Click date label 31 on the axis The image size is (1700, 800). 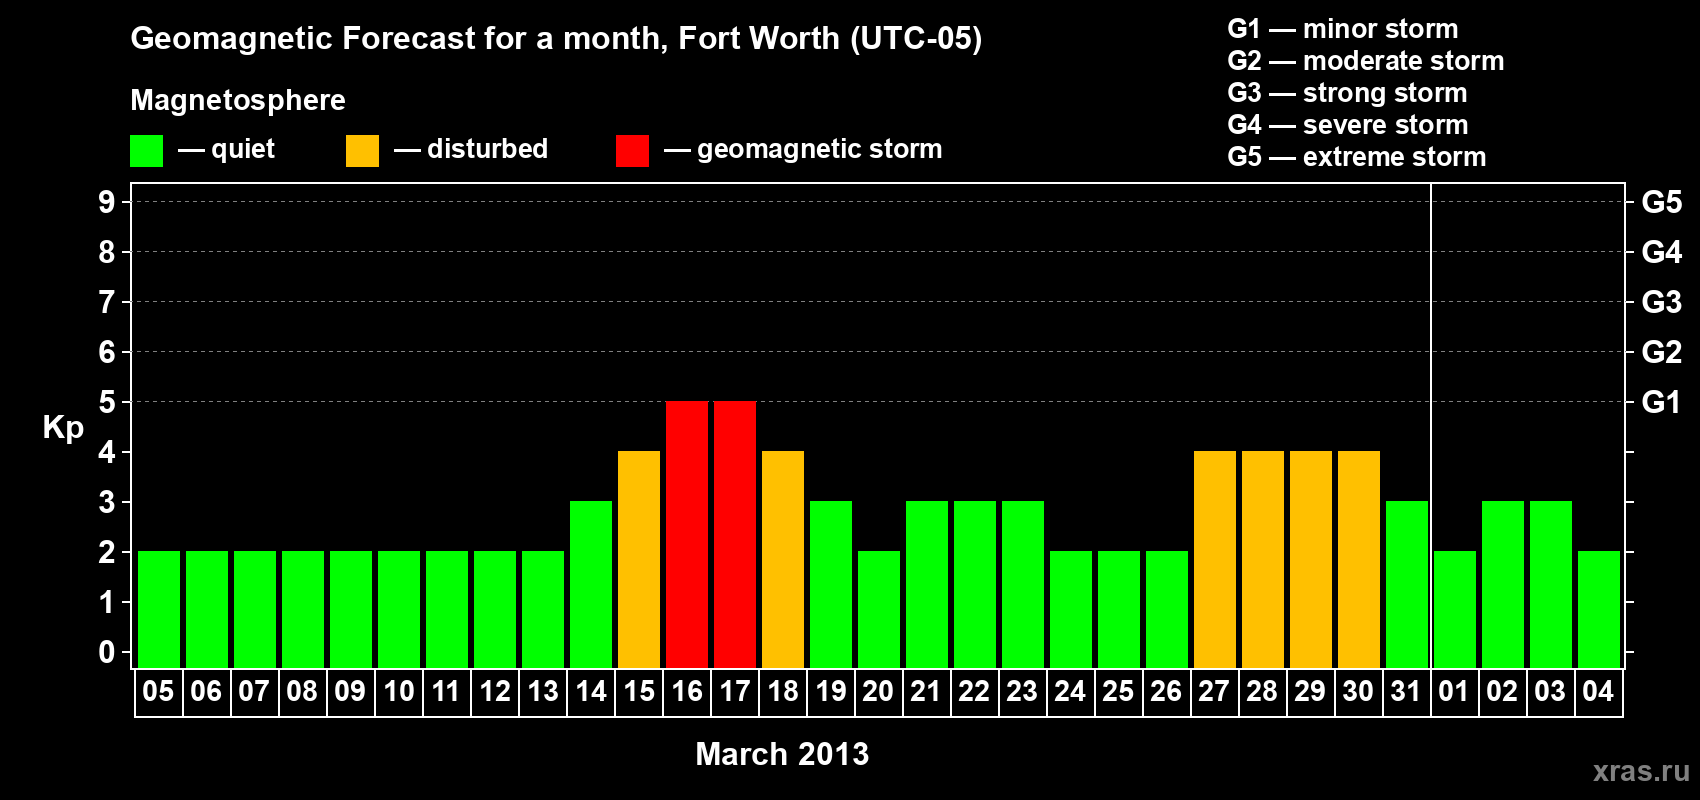point(1406,691)
